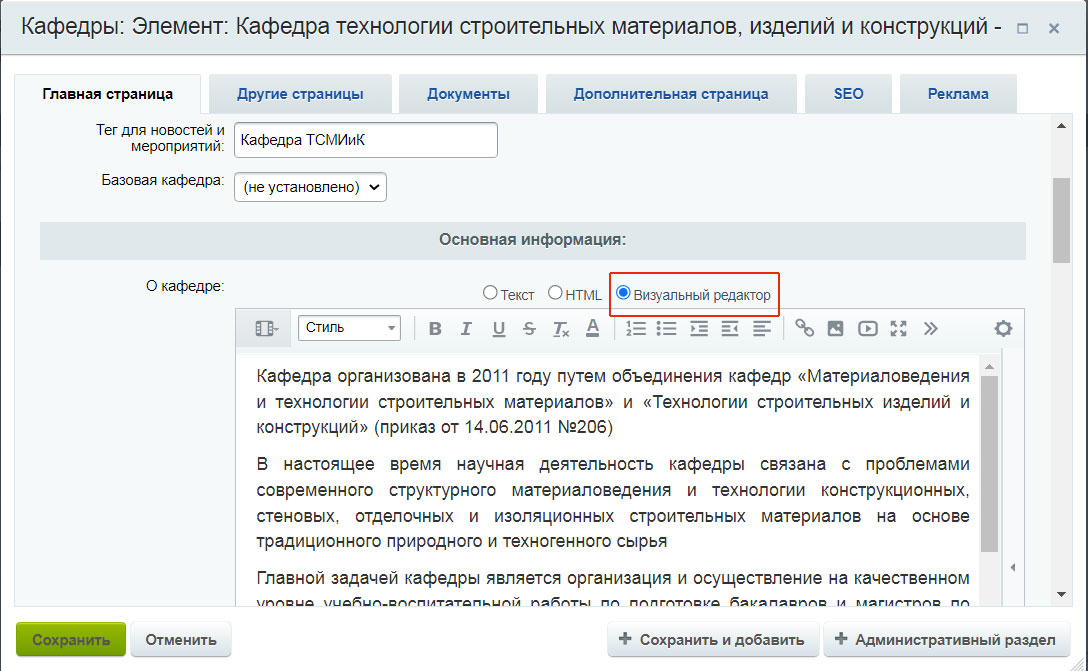Image resolution: width=1088 pixels, height=671 pixels.
Task: Open the 'Стиль' dropdown
Action: pyautogui.click(x=350, y=328)
